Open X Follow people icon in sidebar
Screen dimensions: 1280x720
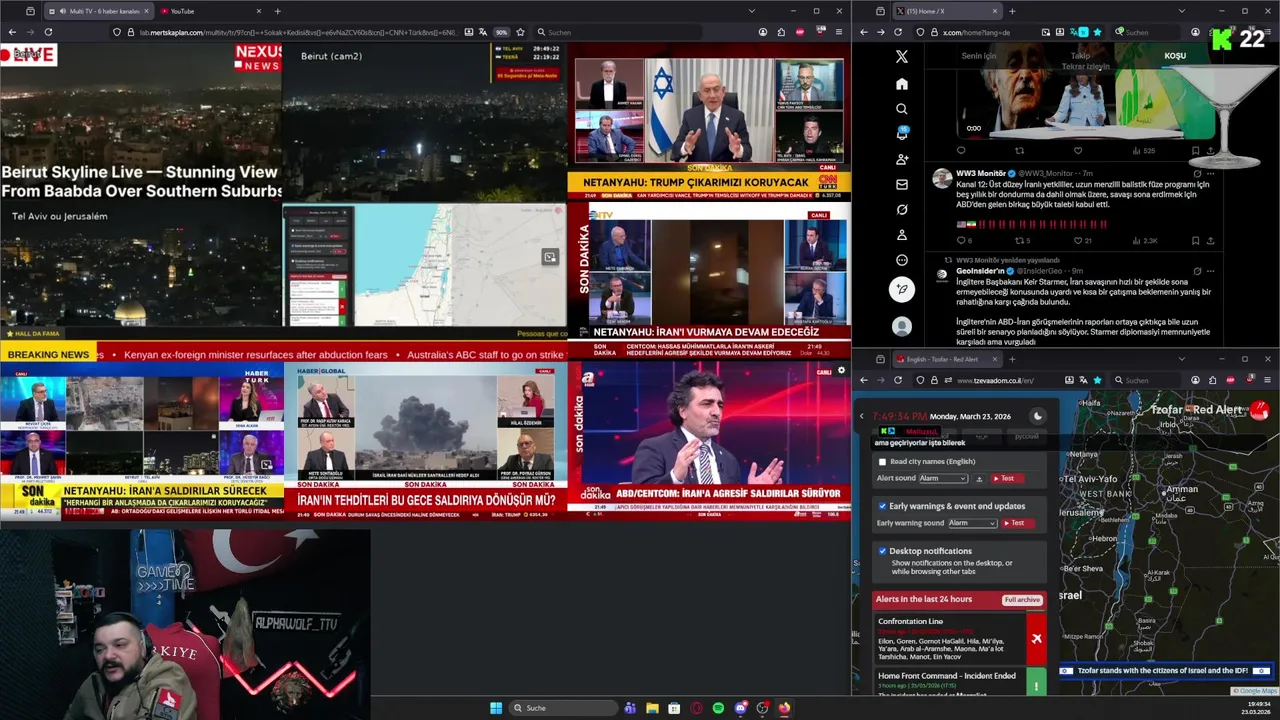point(902,159)
